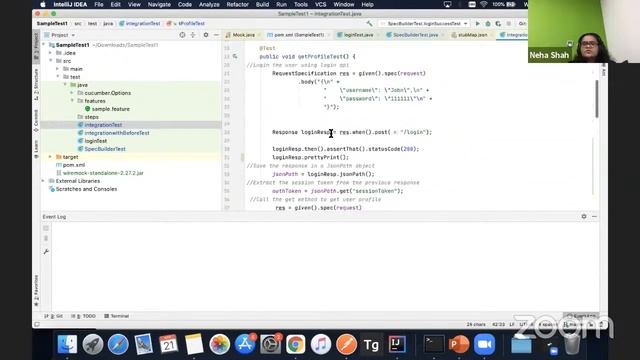Open the Navigate menu
640x360 pixels.
pos(159,4)
